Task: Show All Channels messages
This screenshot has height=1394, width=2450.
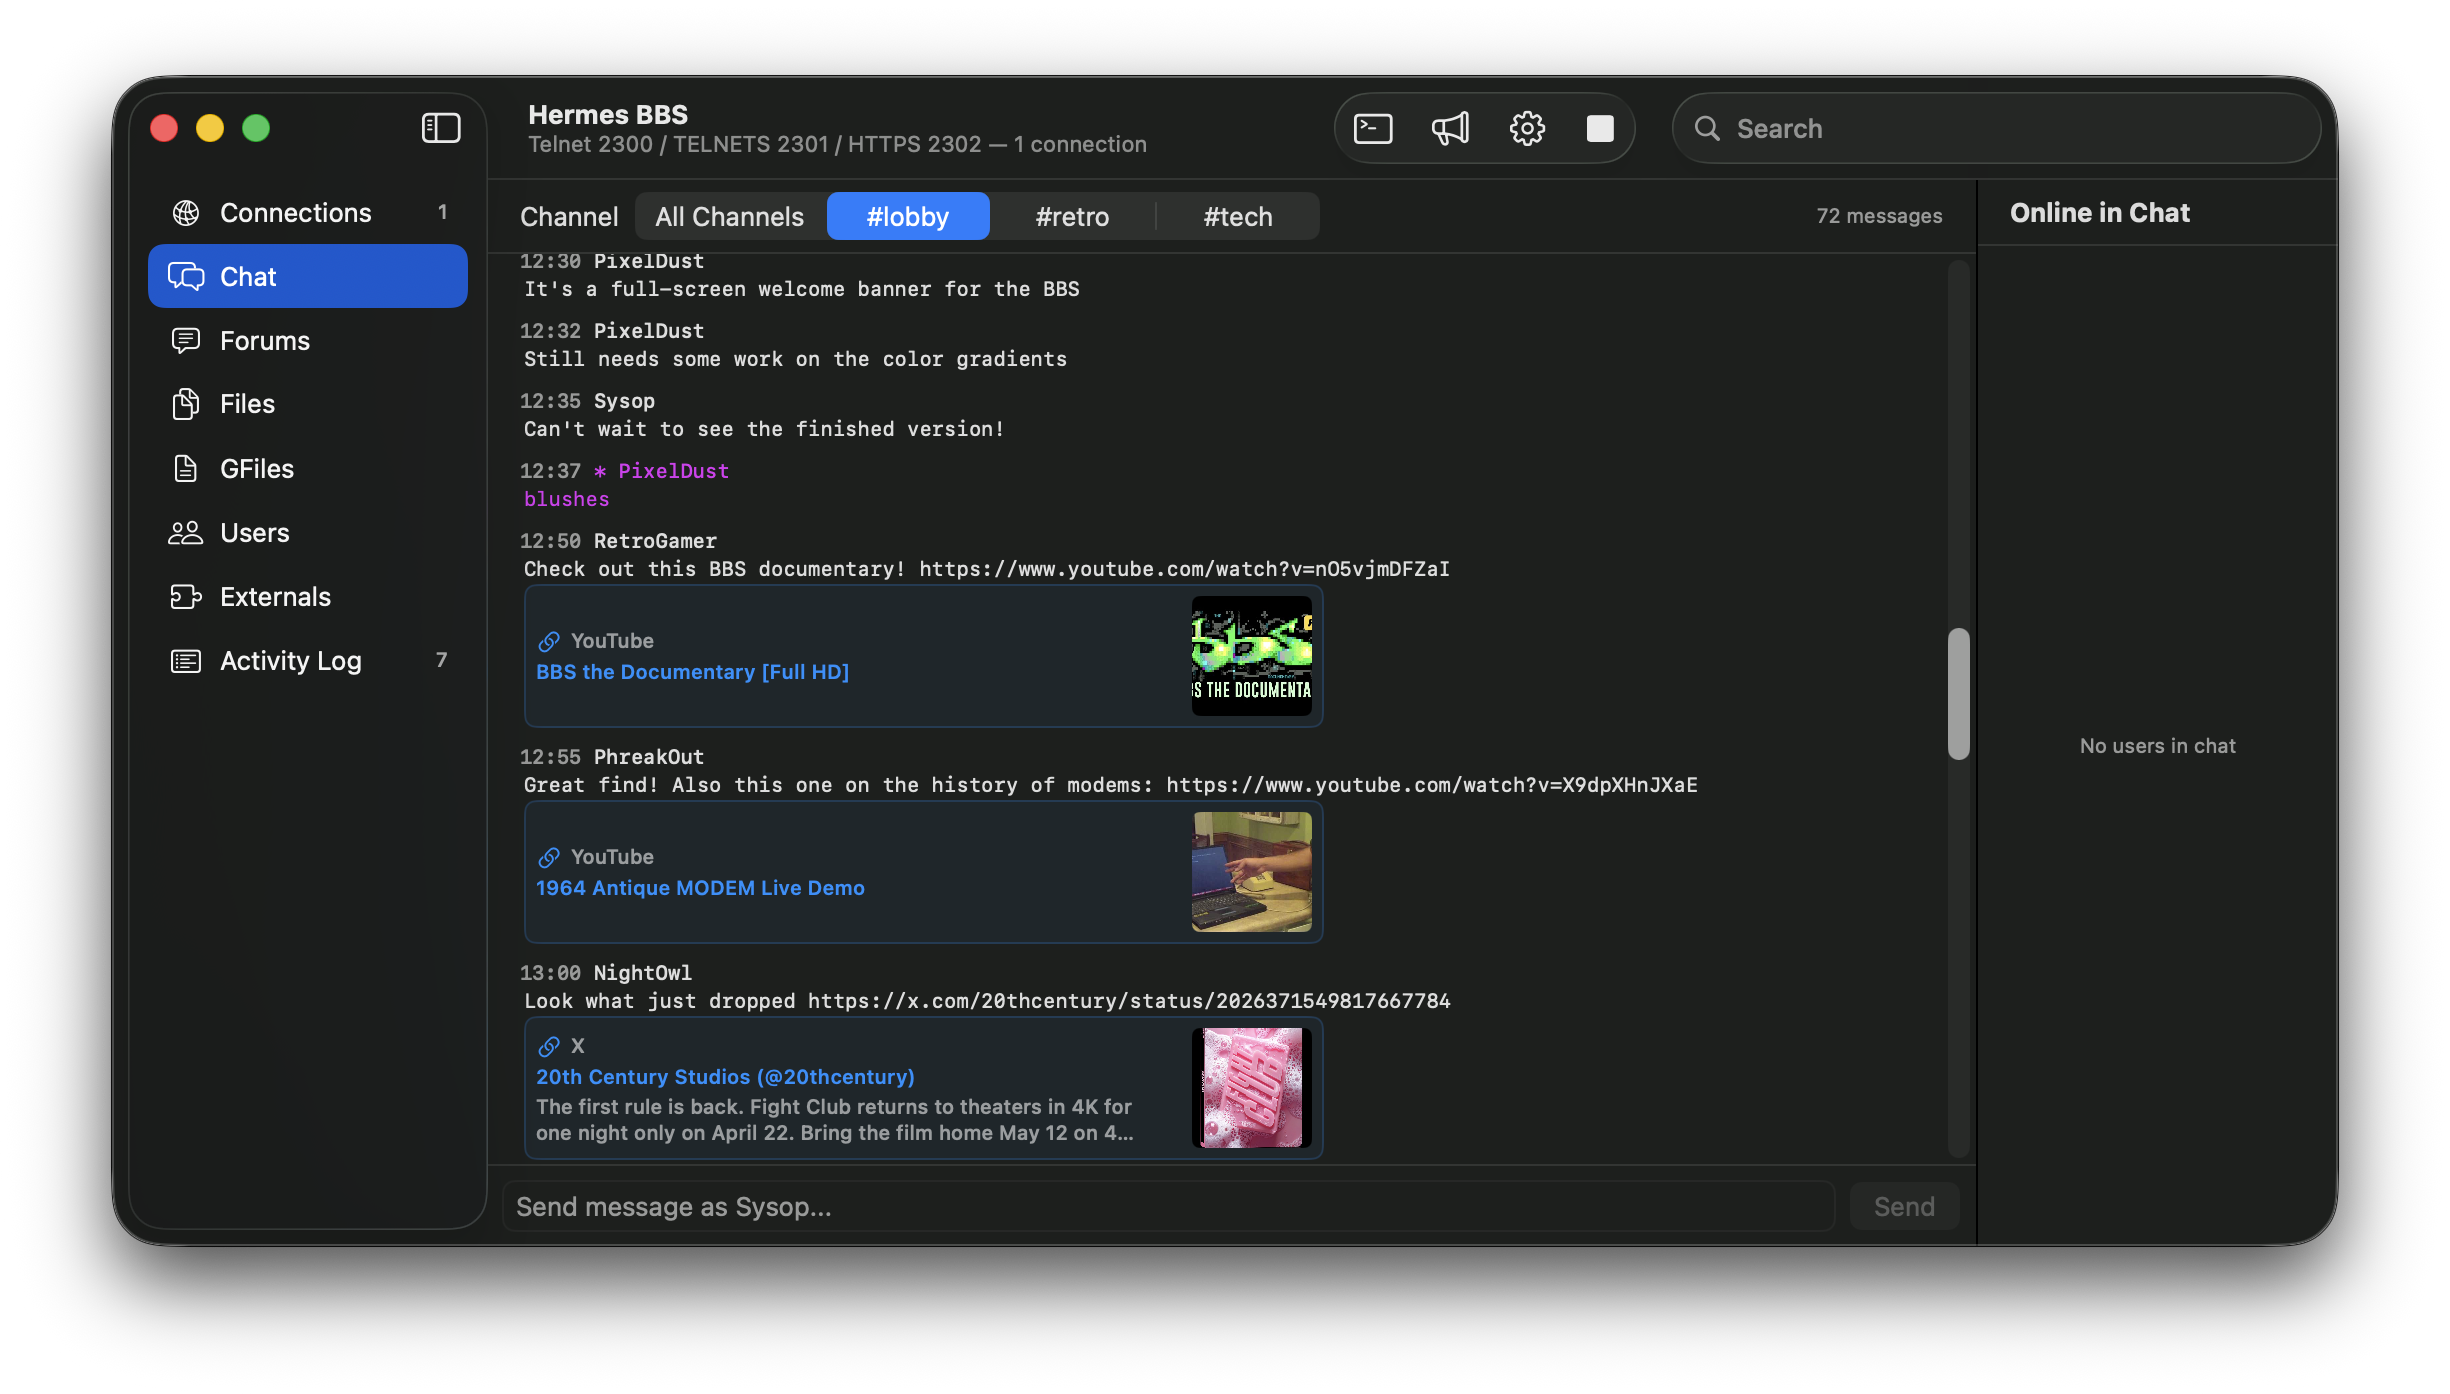Action: pos(729,216)
